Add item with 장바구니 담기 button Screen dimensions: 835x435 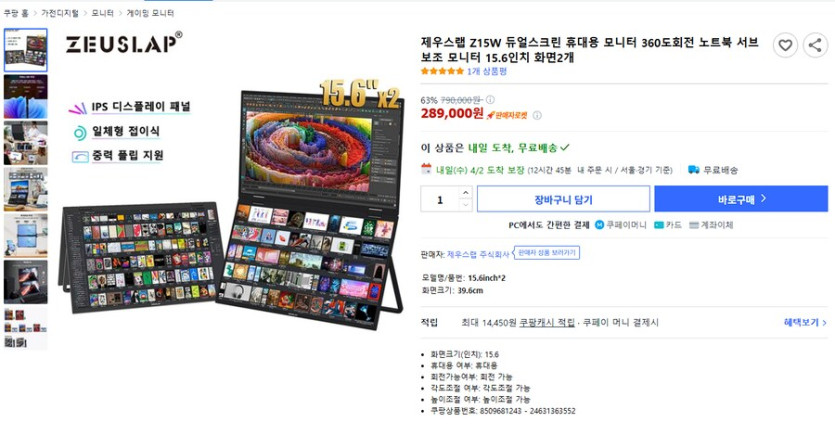[563, 199]
